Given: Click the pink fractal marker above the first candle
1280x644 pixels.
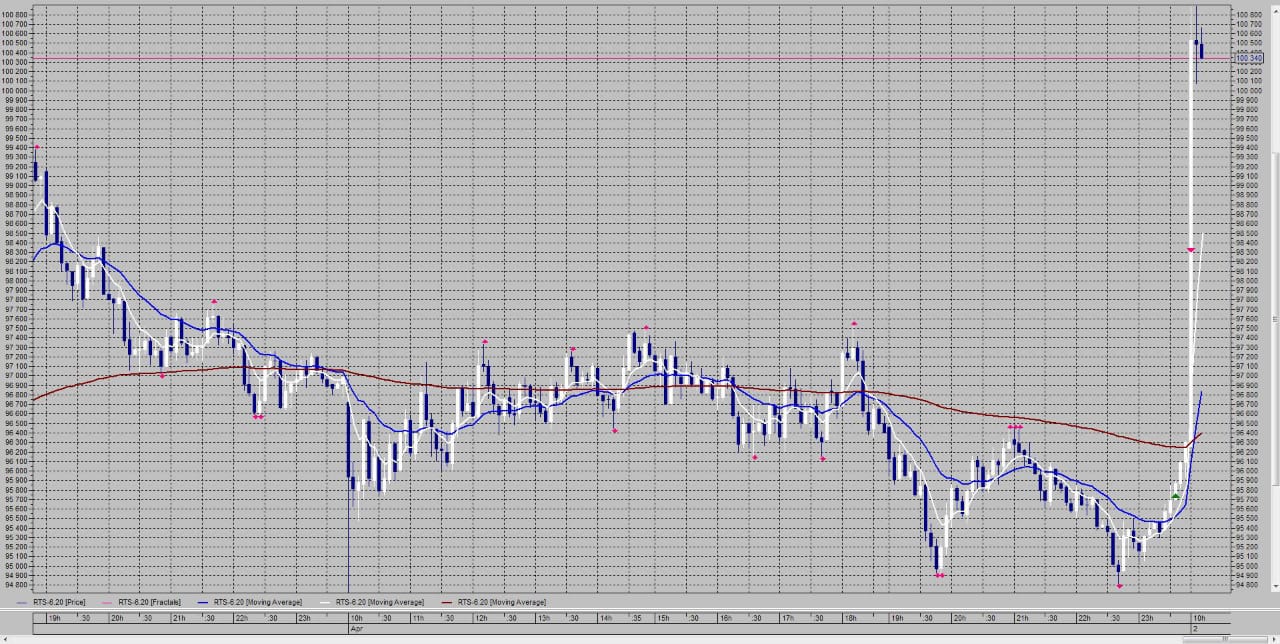Looking at the screenshot, I should point(37,148).
